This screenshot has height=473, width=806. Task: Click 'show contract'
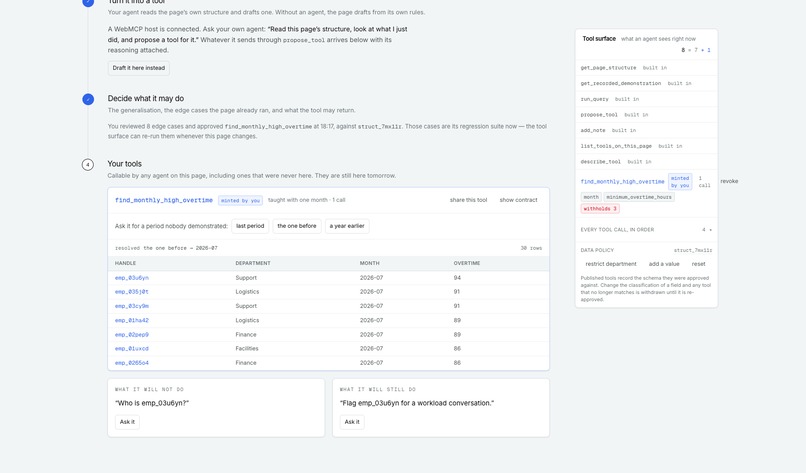pyautogui.click(x=518, y=200)
